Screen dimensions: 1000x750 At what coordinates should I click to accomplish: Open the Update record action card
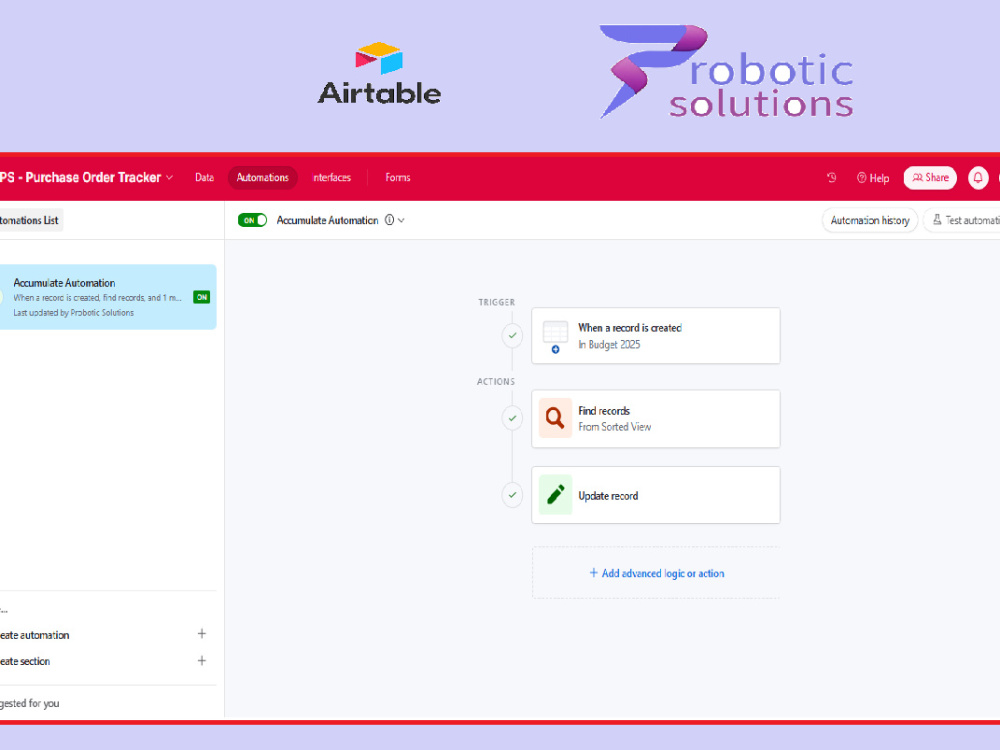click(x=656, y=495)
